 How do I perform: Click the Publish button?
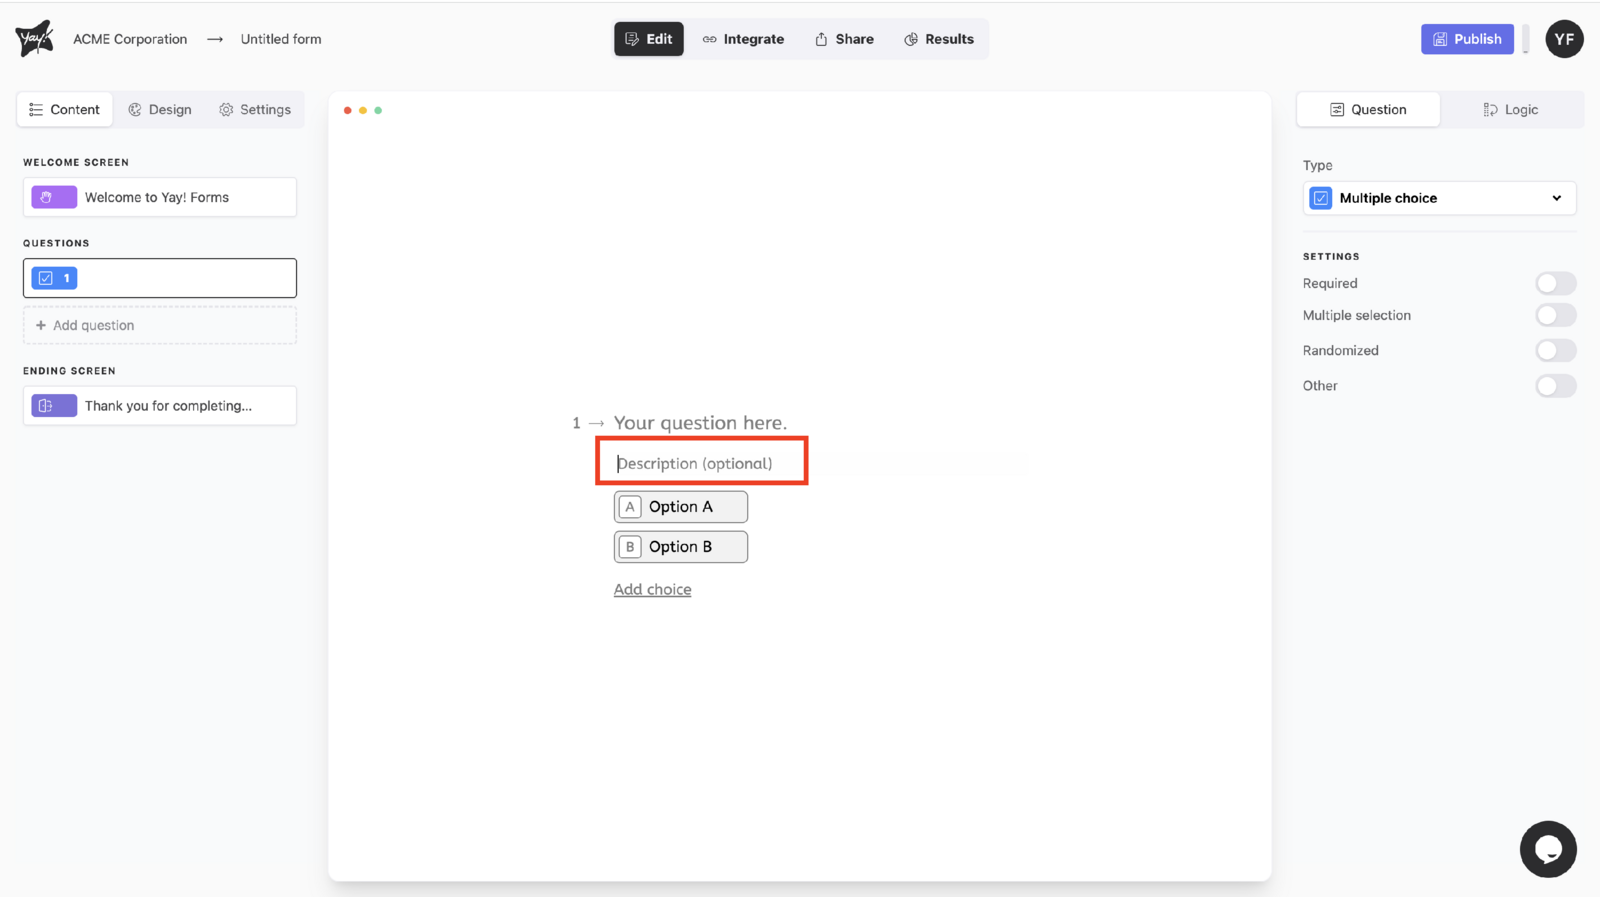point(1467,39)
